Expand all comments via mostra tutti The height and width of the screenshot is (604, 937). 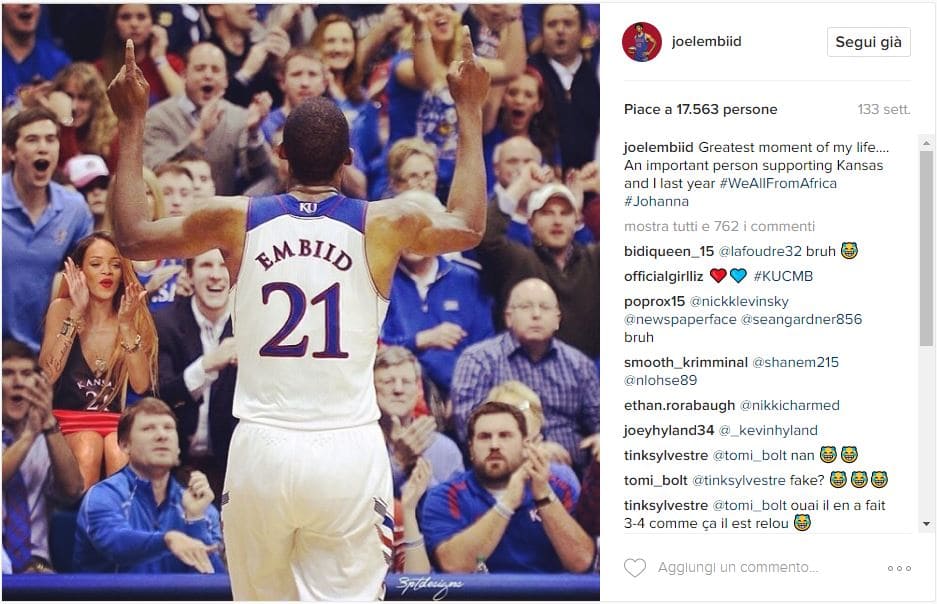pos(719,226)
